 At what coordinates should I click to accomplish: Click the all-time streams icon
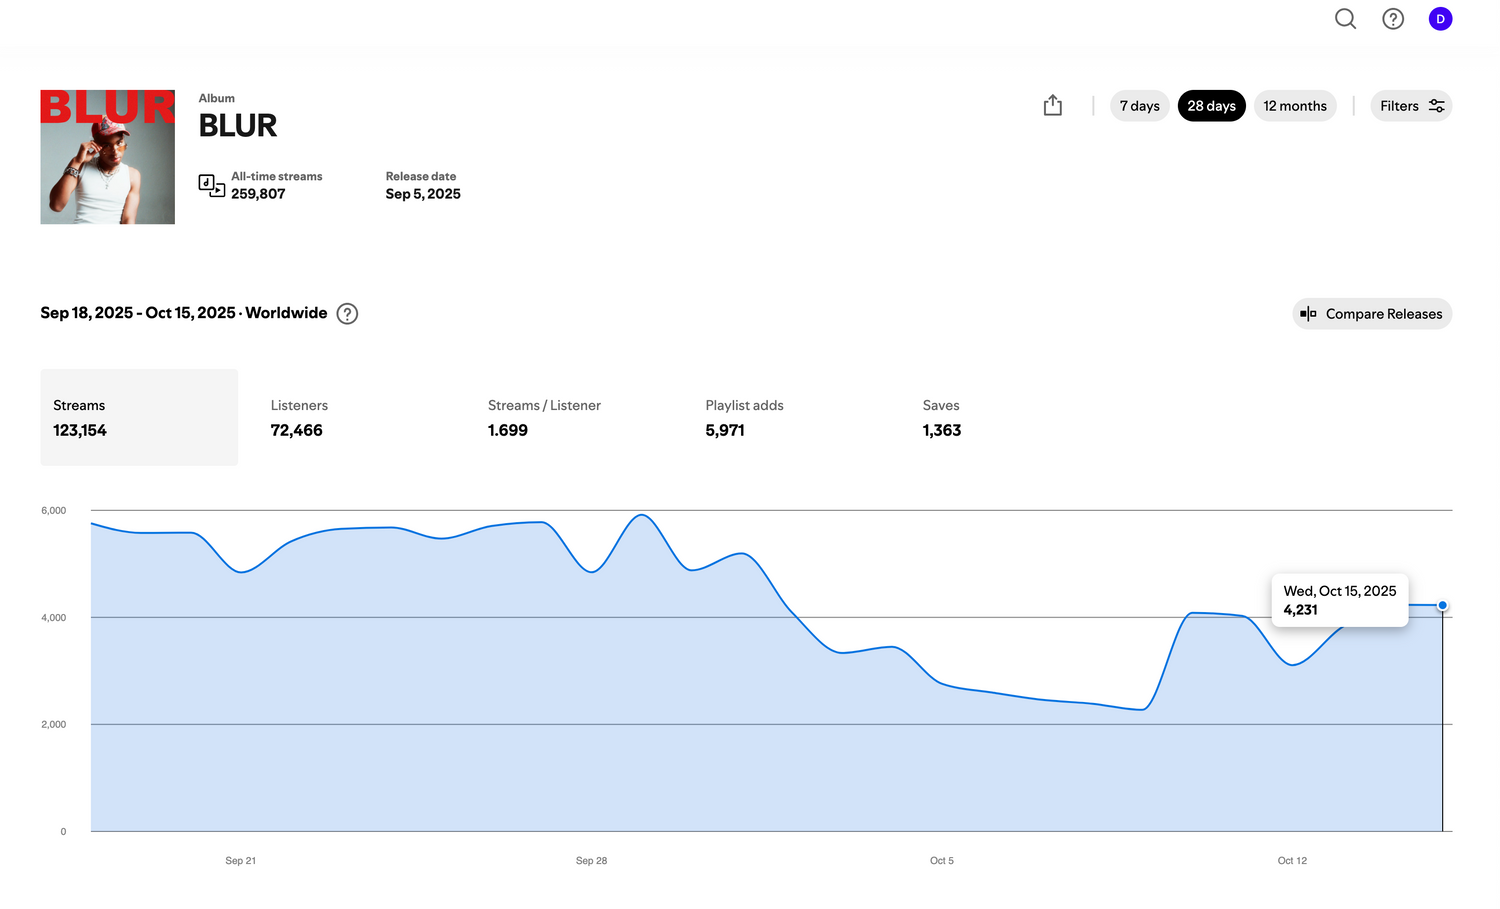[211, 185]
